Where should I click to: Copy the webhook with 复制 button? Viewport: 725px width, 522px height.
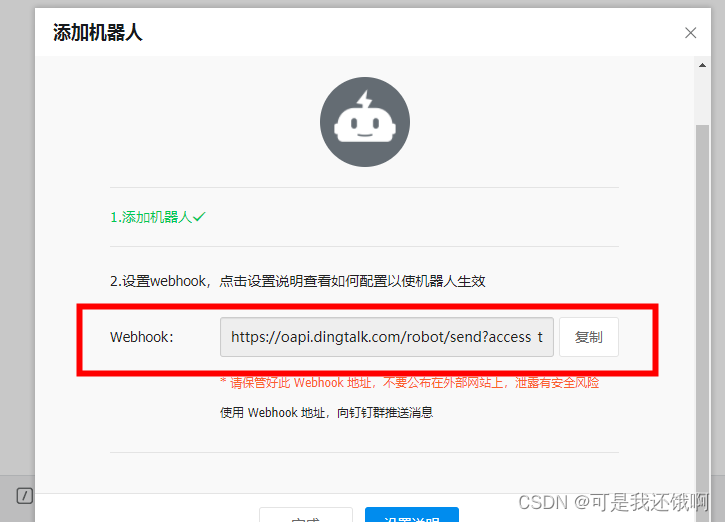(589, 337)
